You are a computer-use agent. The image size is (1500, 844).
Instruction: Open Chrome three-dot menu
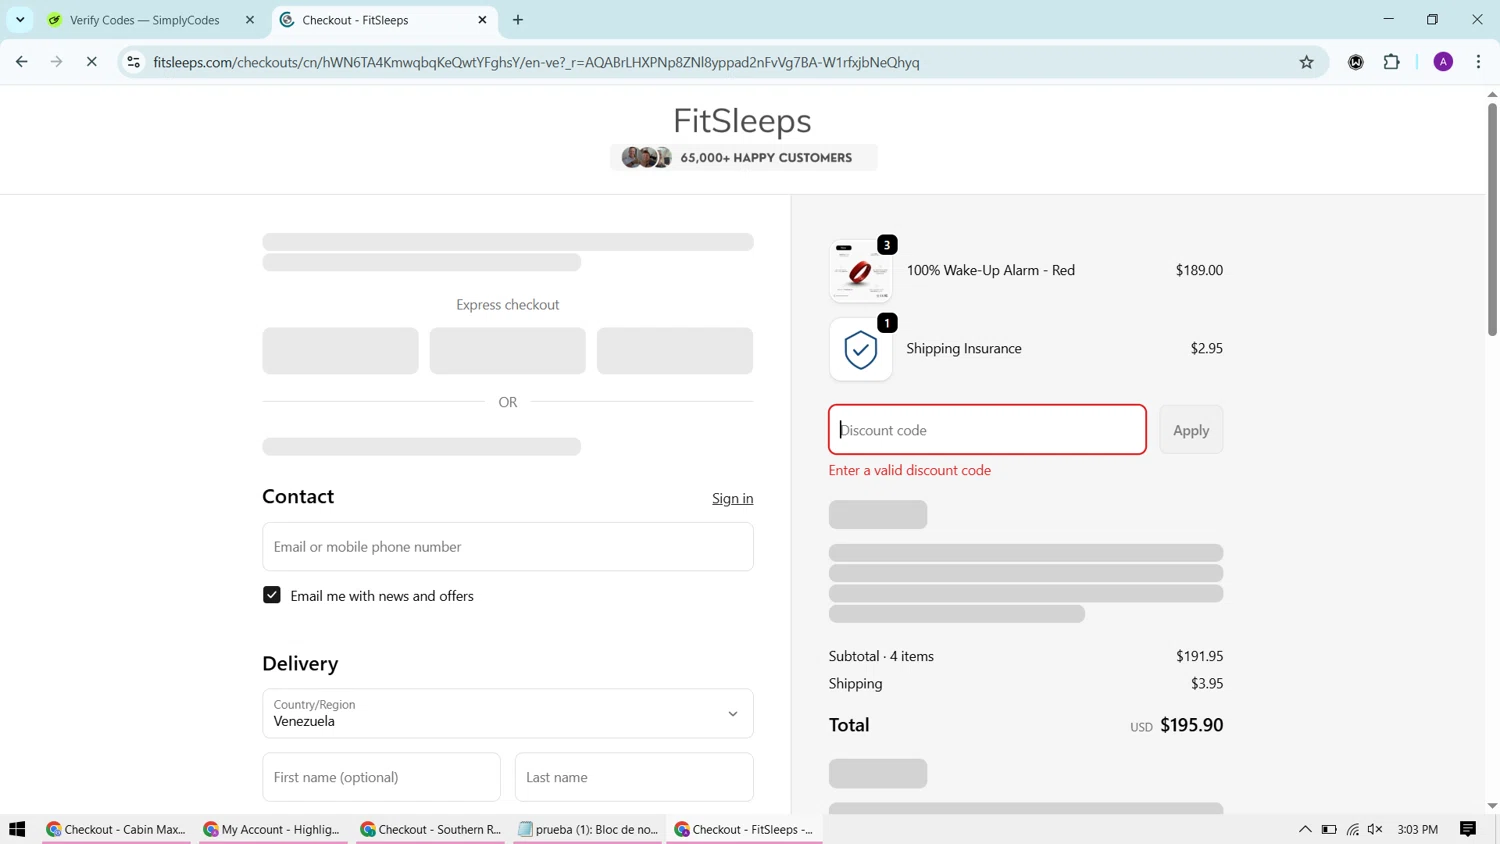point(1478,62)
